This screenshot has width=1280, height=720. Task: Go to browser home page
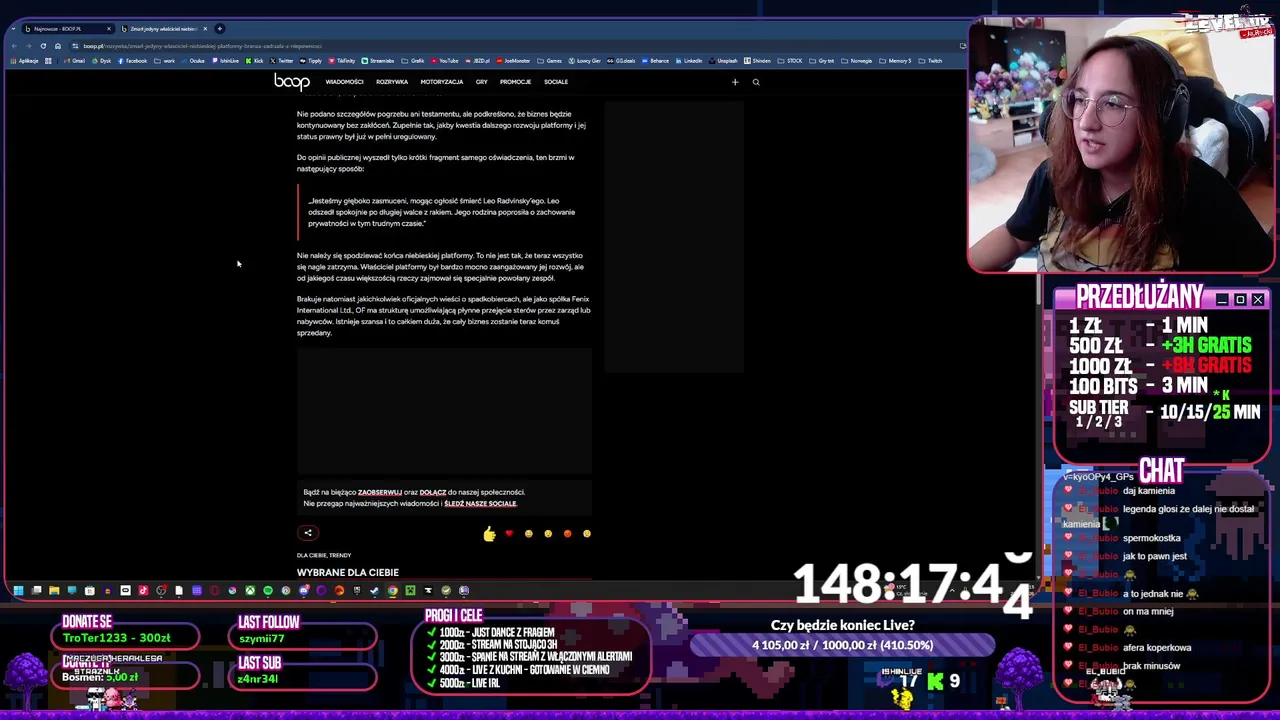point(58,46)
